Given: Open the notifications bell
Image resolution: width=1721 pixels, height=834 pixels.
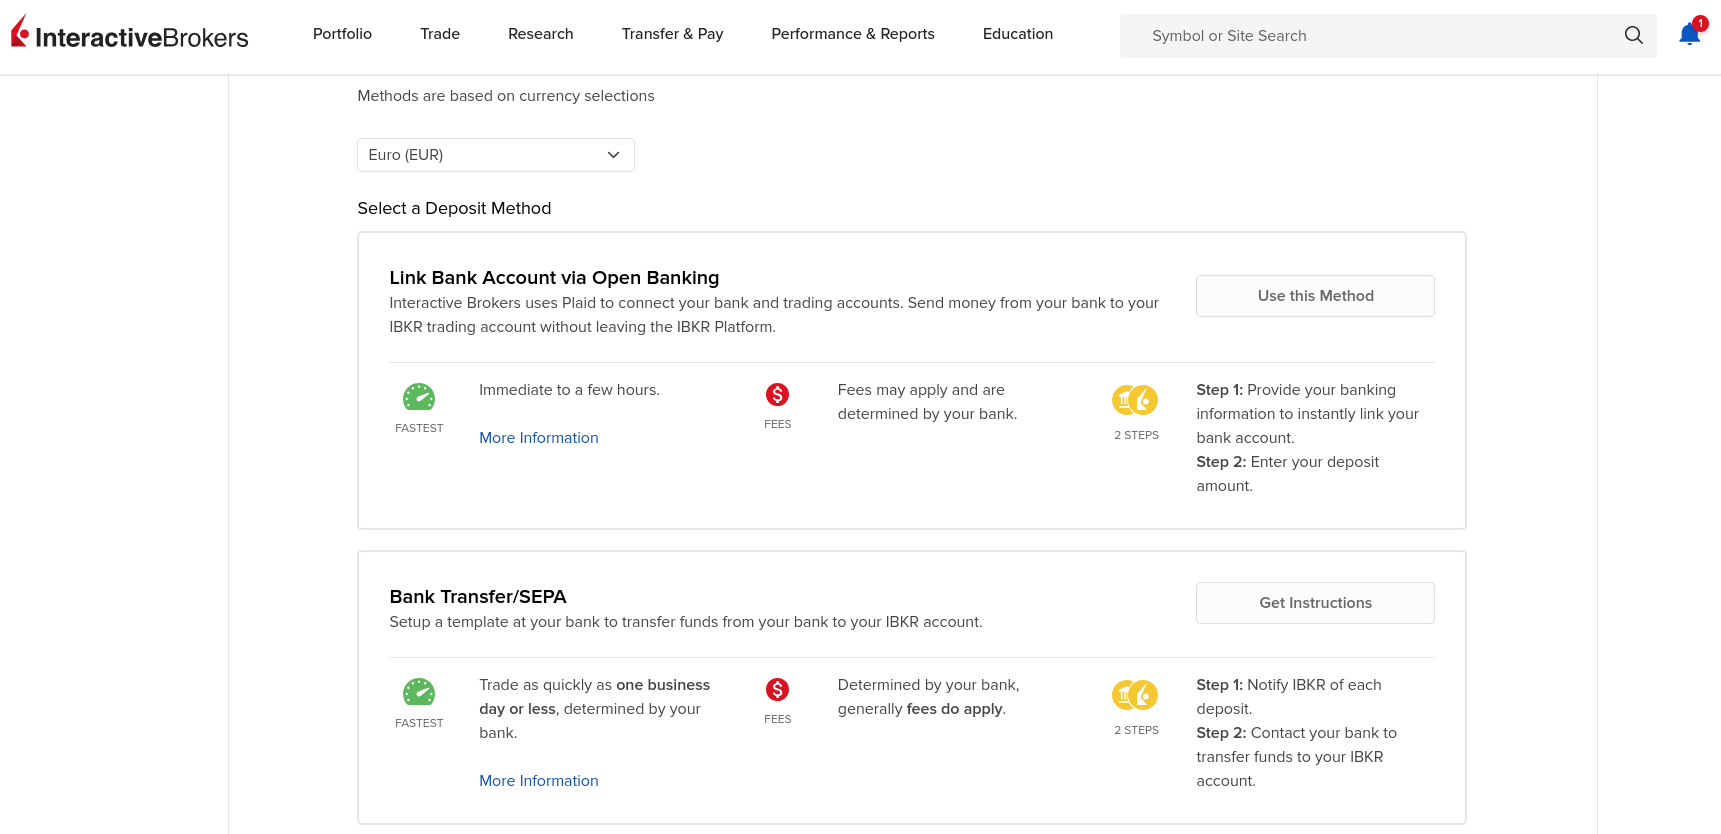Looking at the screenshot, I should point(1690,34).
